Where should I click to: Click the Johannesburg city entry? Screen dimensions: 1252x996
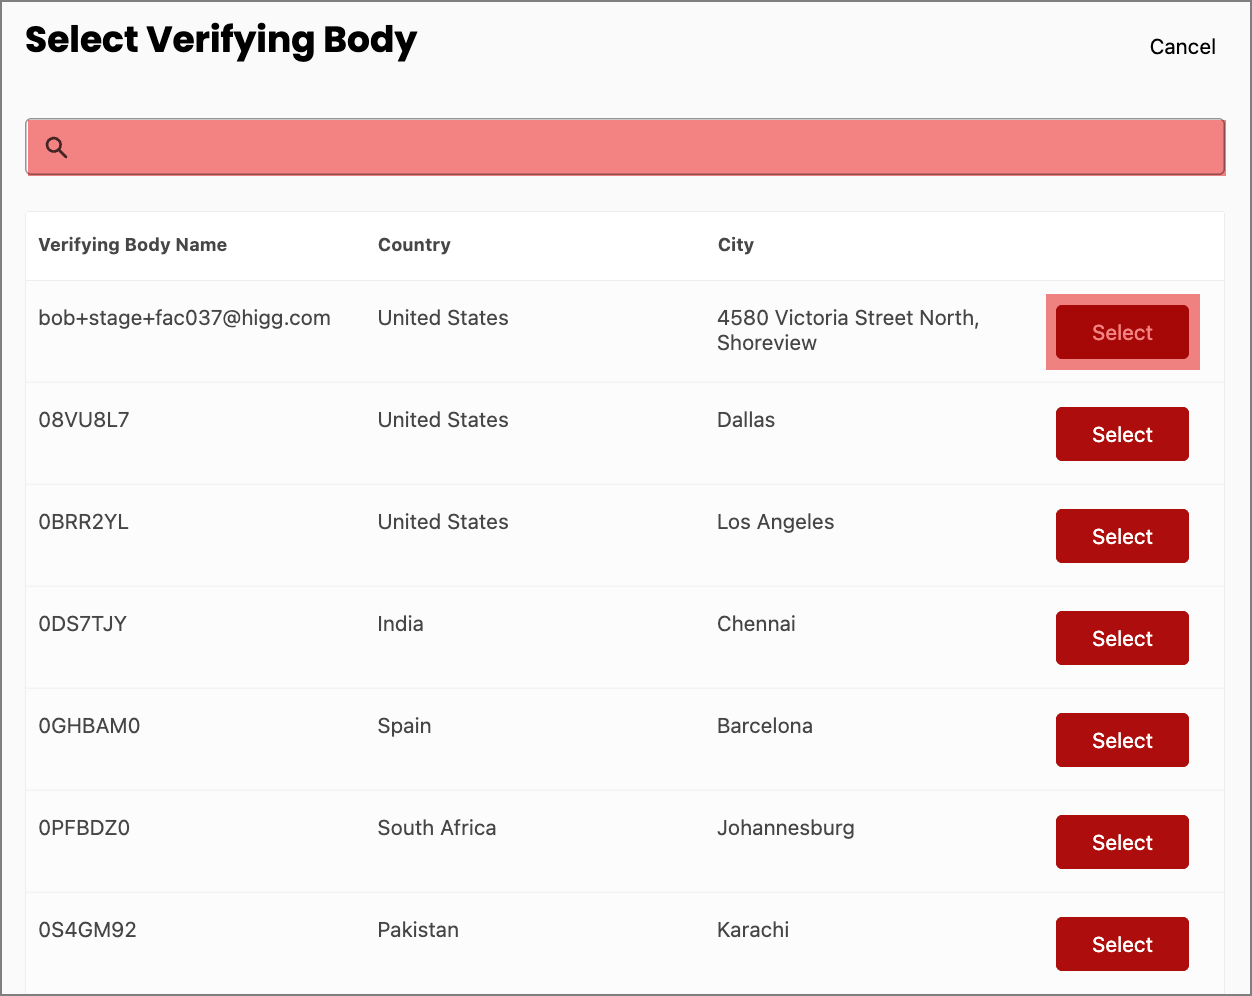[786, 827]
